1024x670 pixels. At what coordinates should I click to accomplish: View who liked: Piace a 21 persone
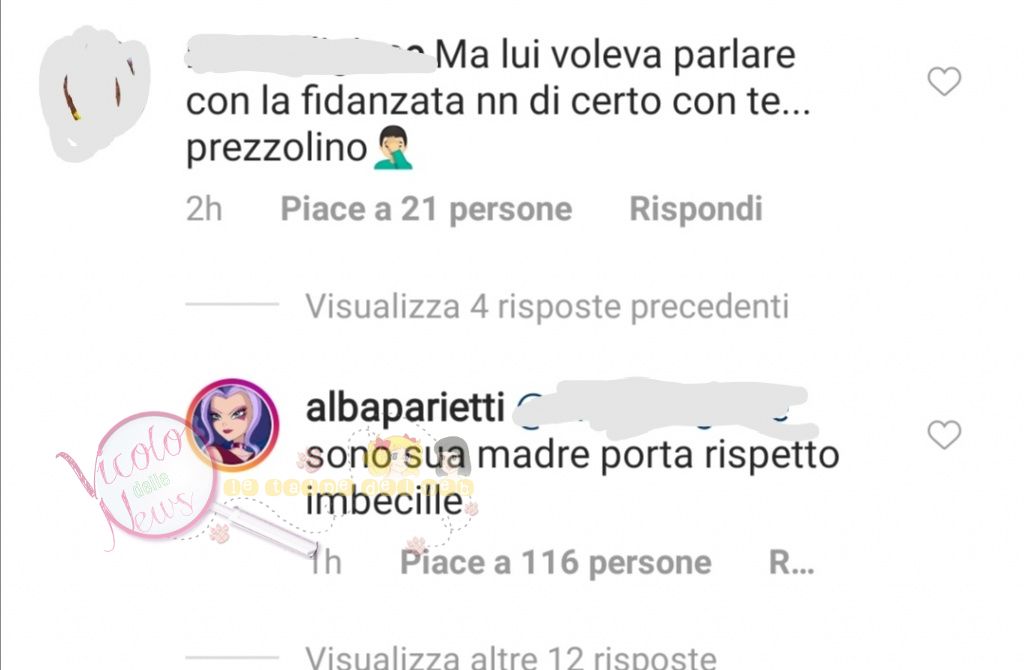426,210
